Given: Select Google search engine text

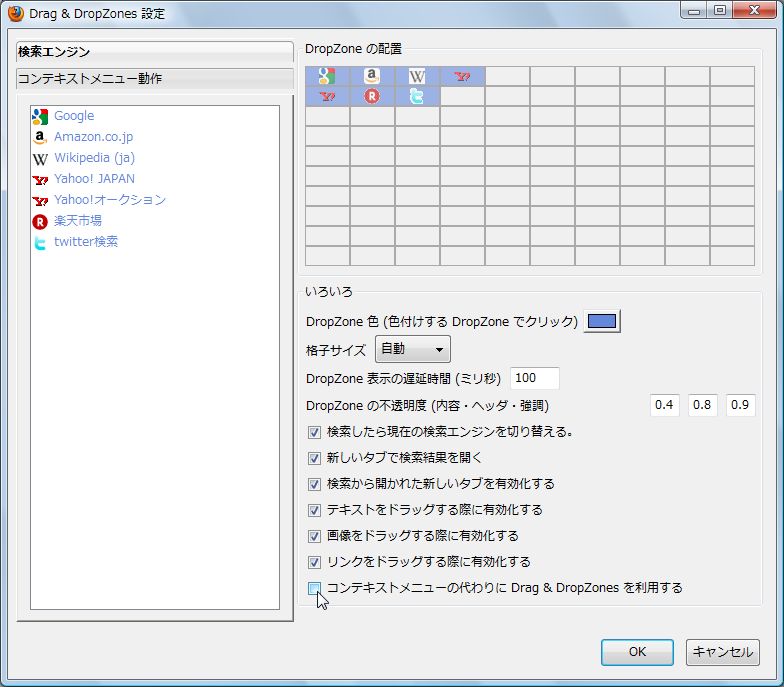Looking at the screenshot, I should point(74,116).
